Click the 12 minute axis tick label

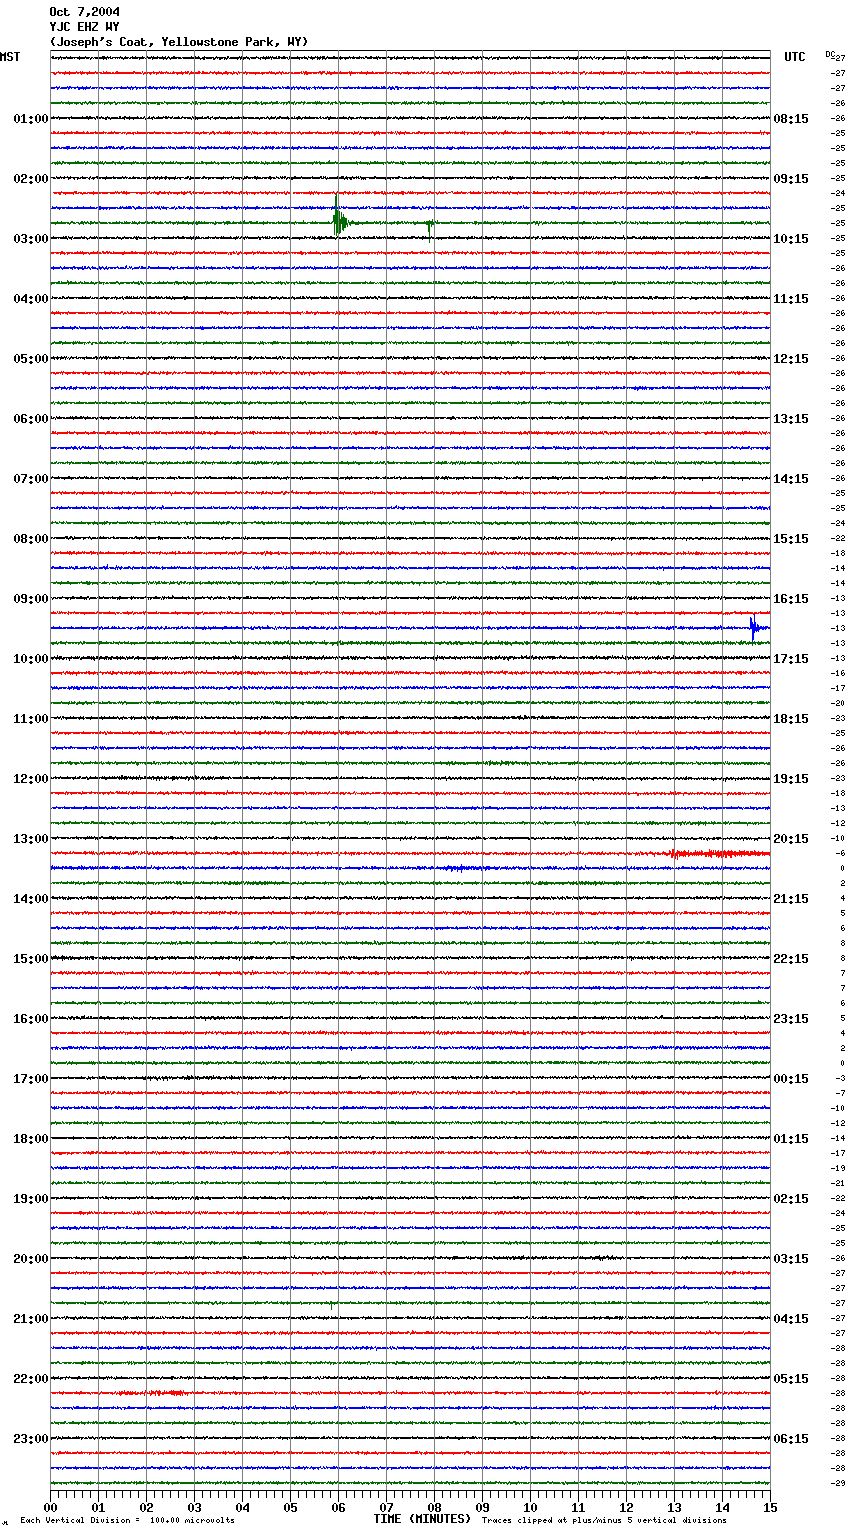pos(626,1508)
